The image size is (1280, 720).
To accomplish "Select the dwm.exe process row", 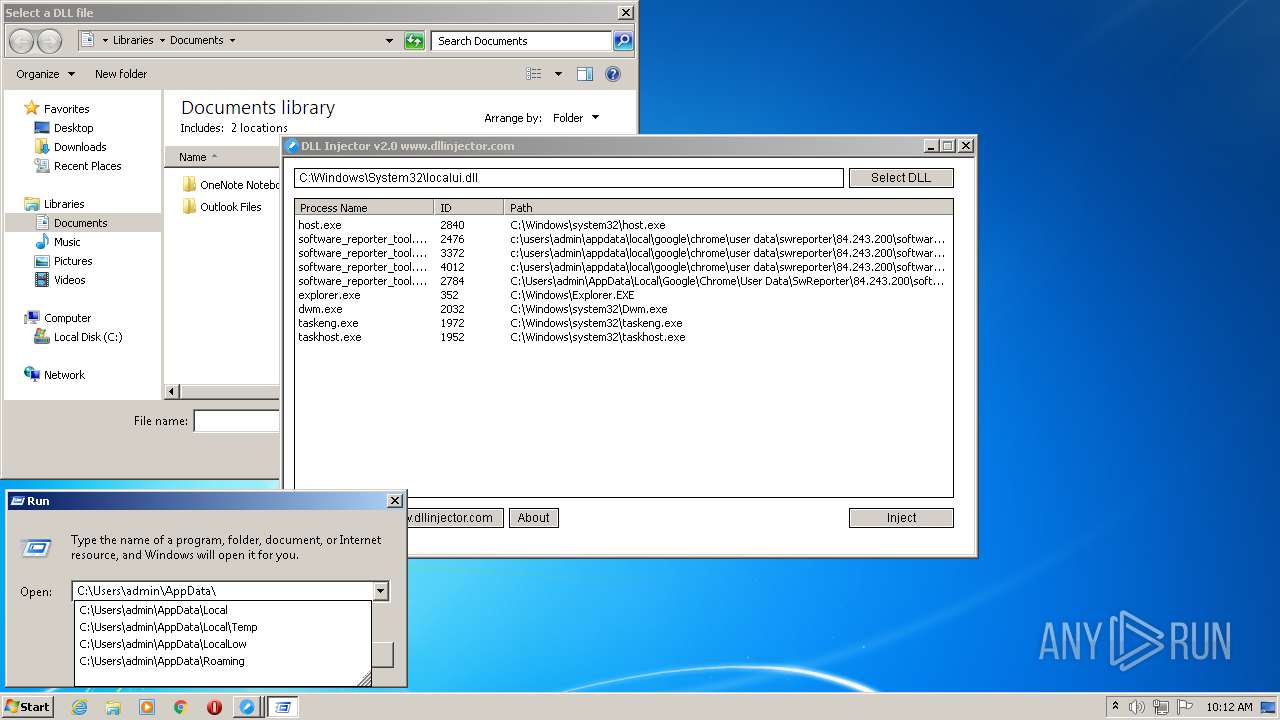I will point(624,309).
